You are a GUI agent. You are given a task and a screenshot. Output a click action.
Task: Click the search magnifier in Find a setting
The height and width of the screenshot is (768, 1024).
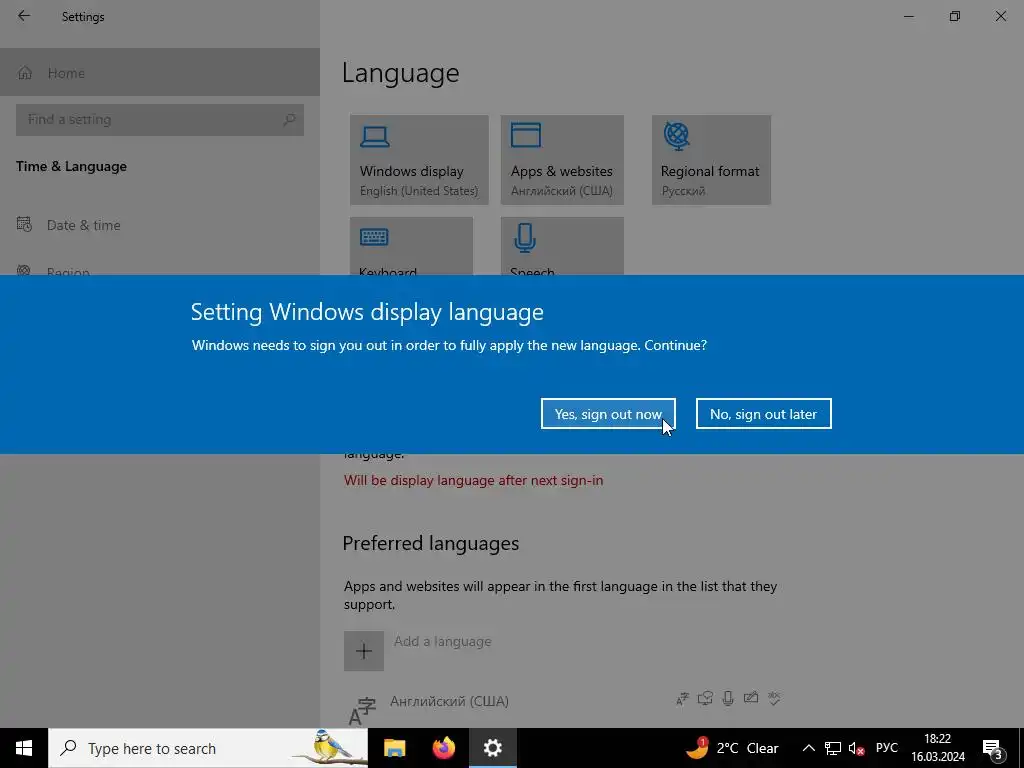click(289, 120)
